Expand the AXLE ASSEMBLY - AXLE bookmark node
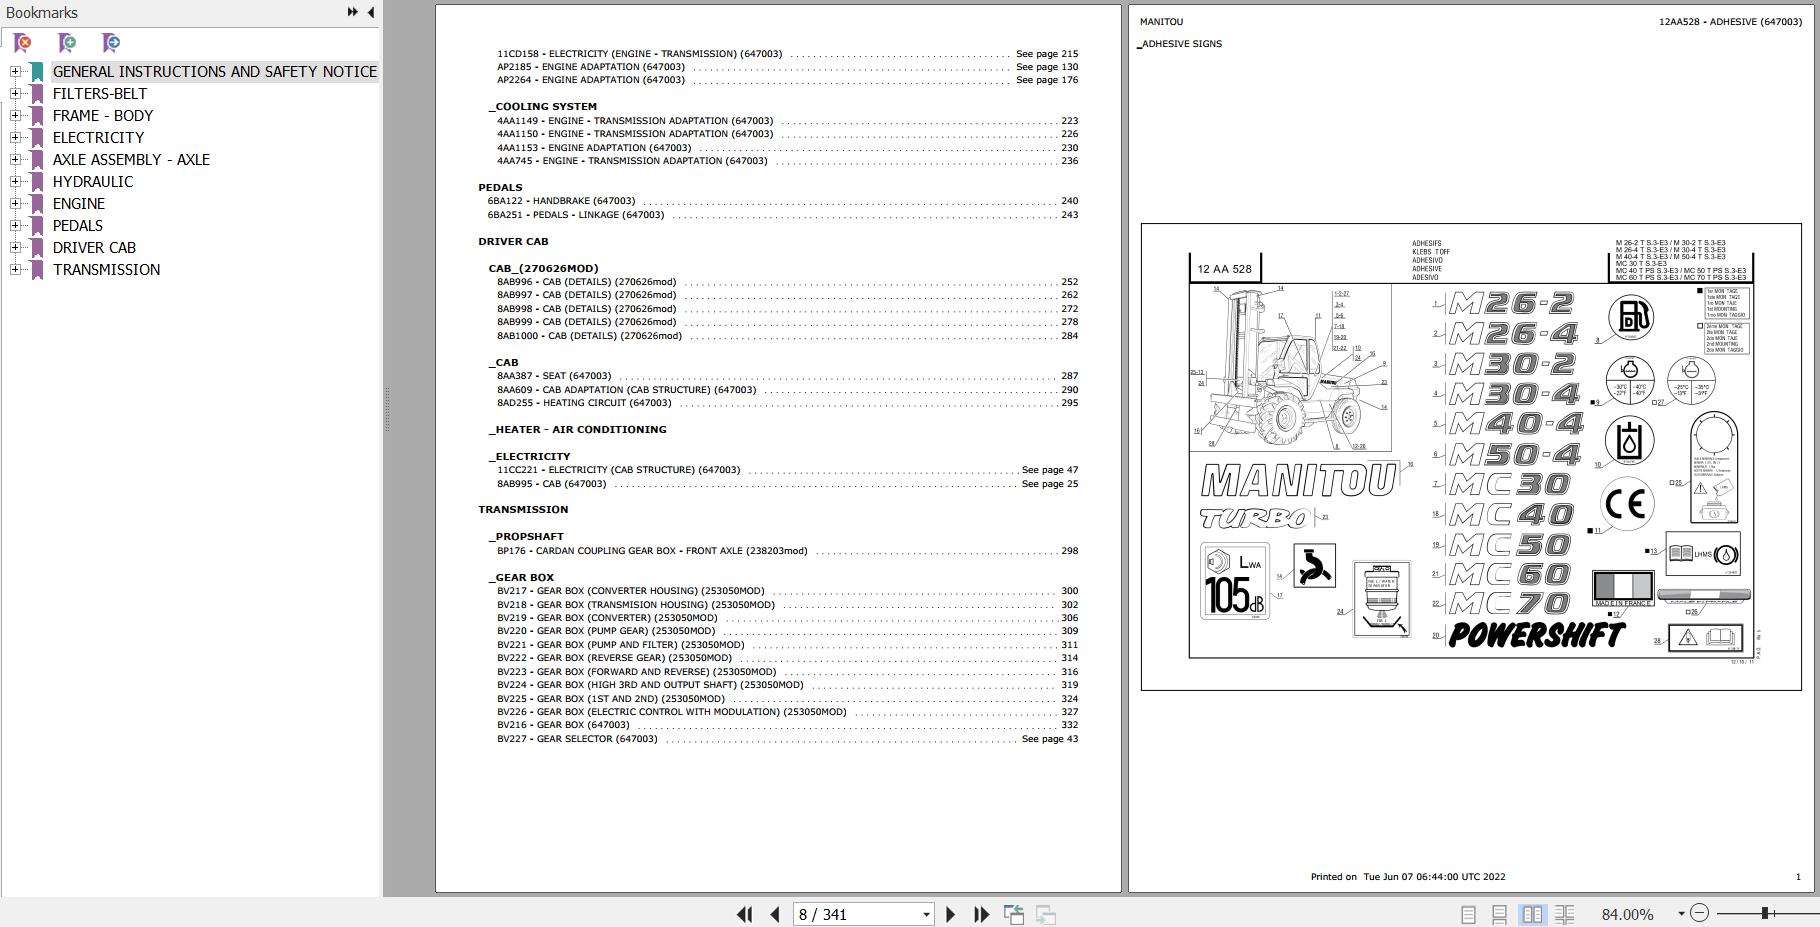Image resolution: width=1820 pixels, height=927 pixels. point(15,159)
